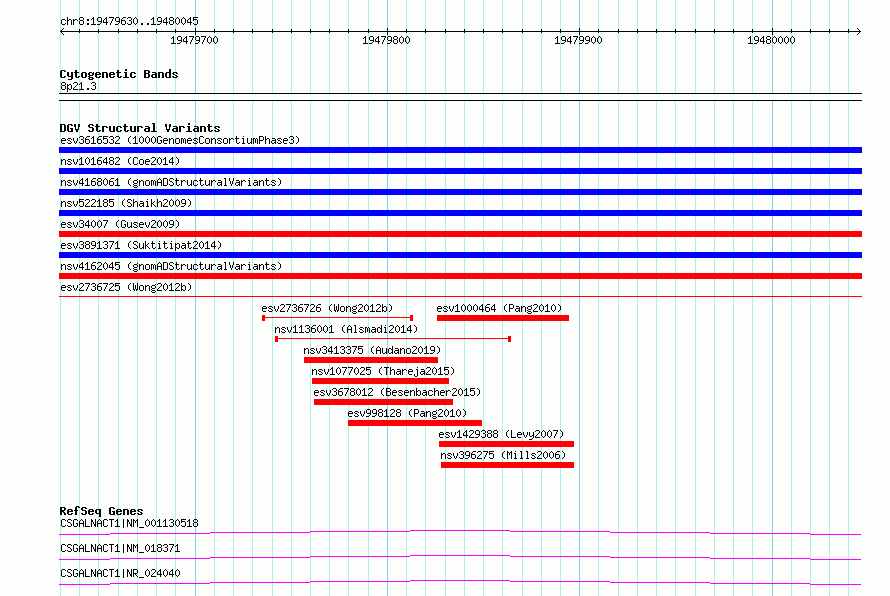
Task: Click nsv4162045 (gnomADStructuralVariants) label
Action: click(171, 266)
